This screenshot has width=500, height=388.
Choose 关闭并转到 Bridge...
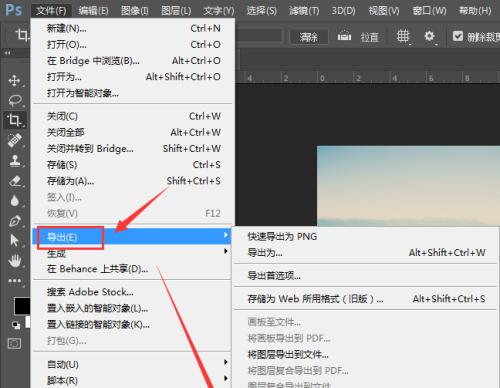tap(133, 149)
